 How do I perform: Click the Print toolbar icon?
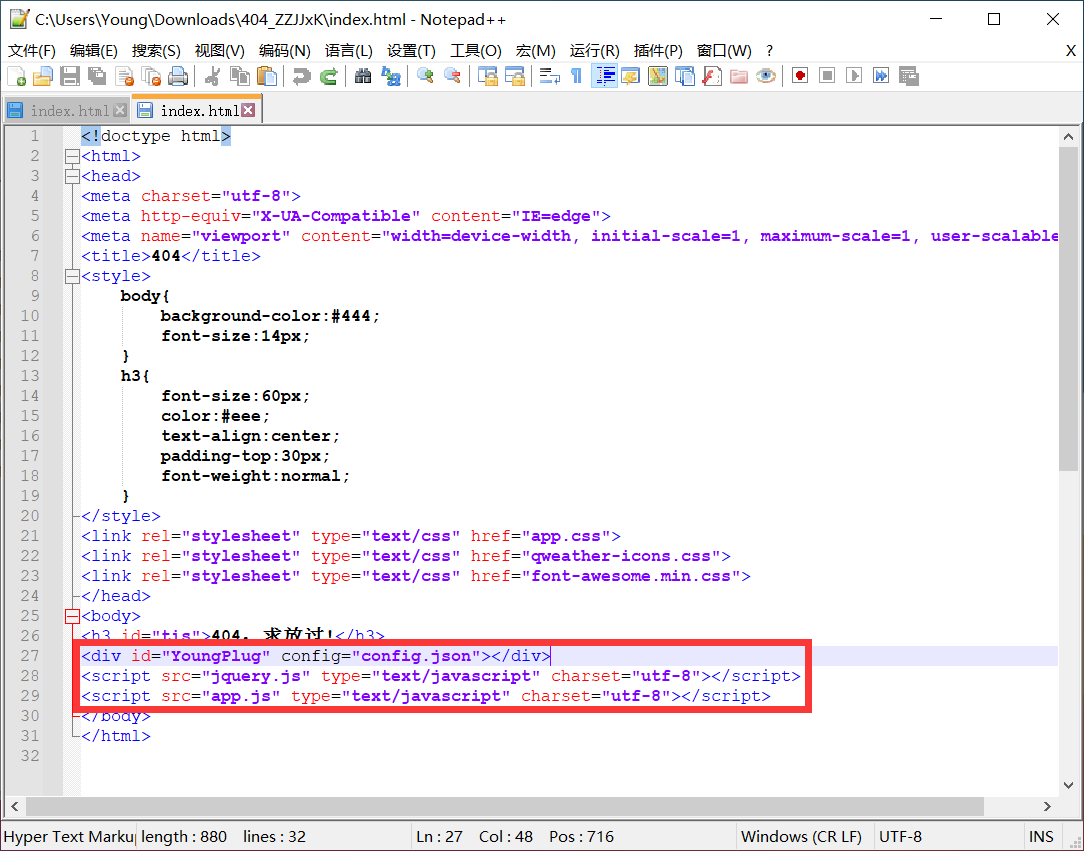(178, 76)
